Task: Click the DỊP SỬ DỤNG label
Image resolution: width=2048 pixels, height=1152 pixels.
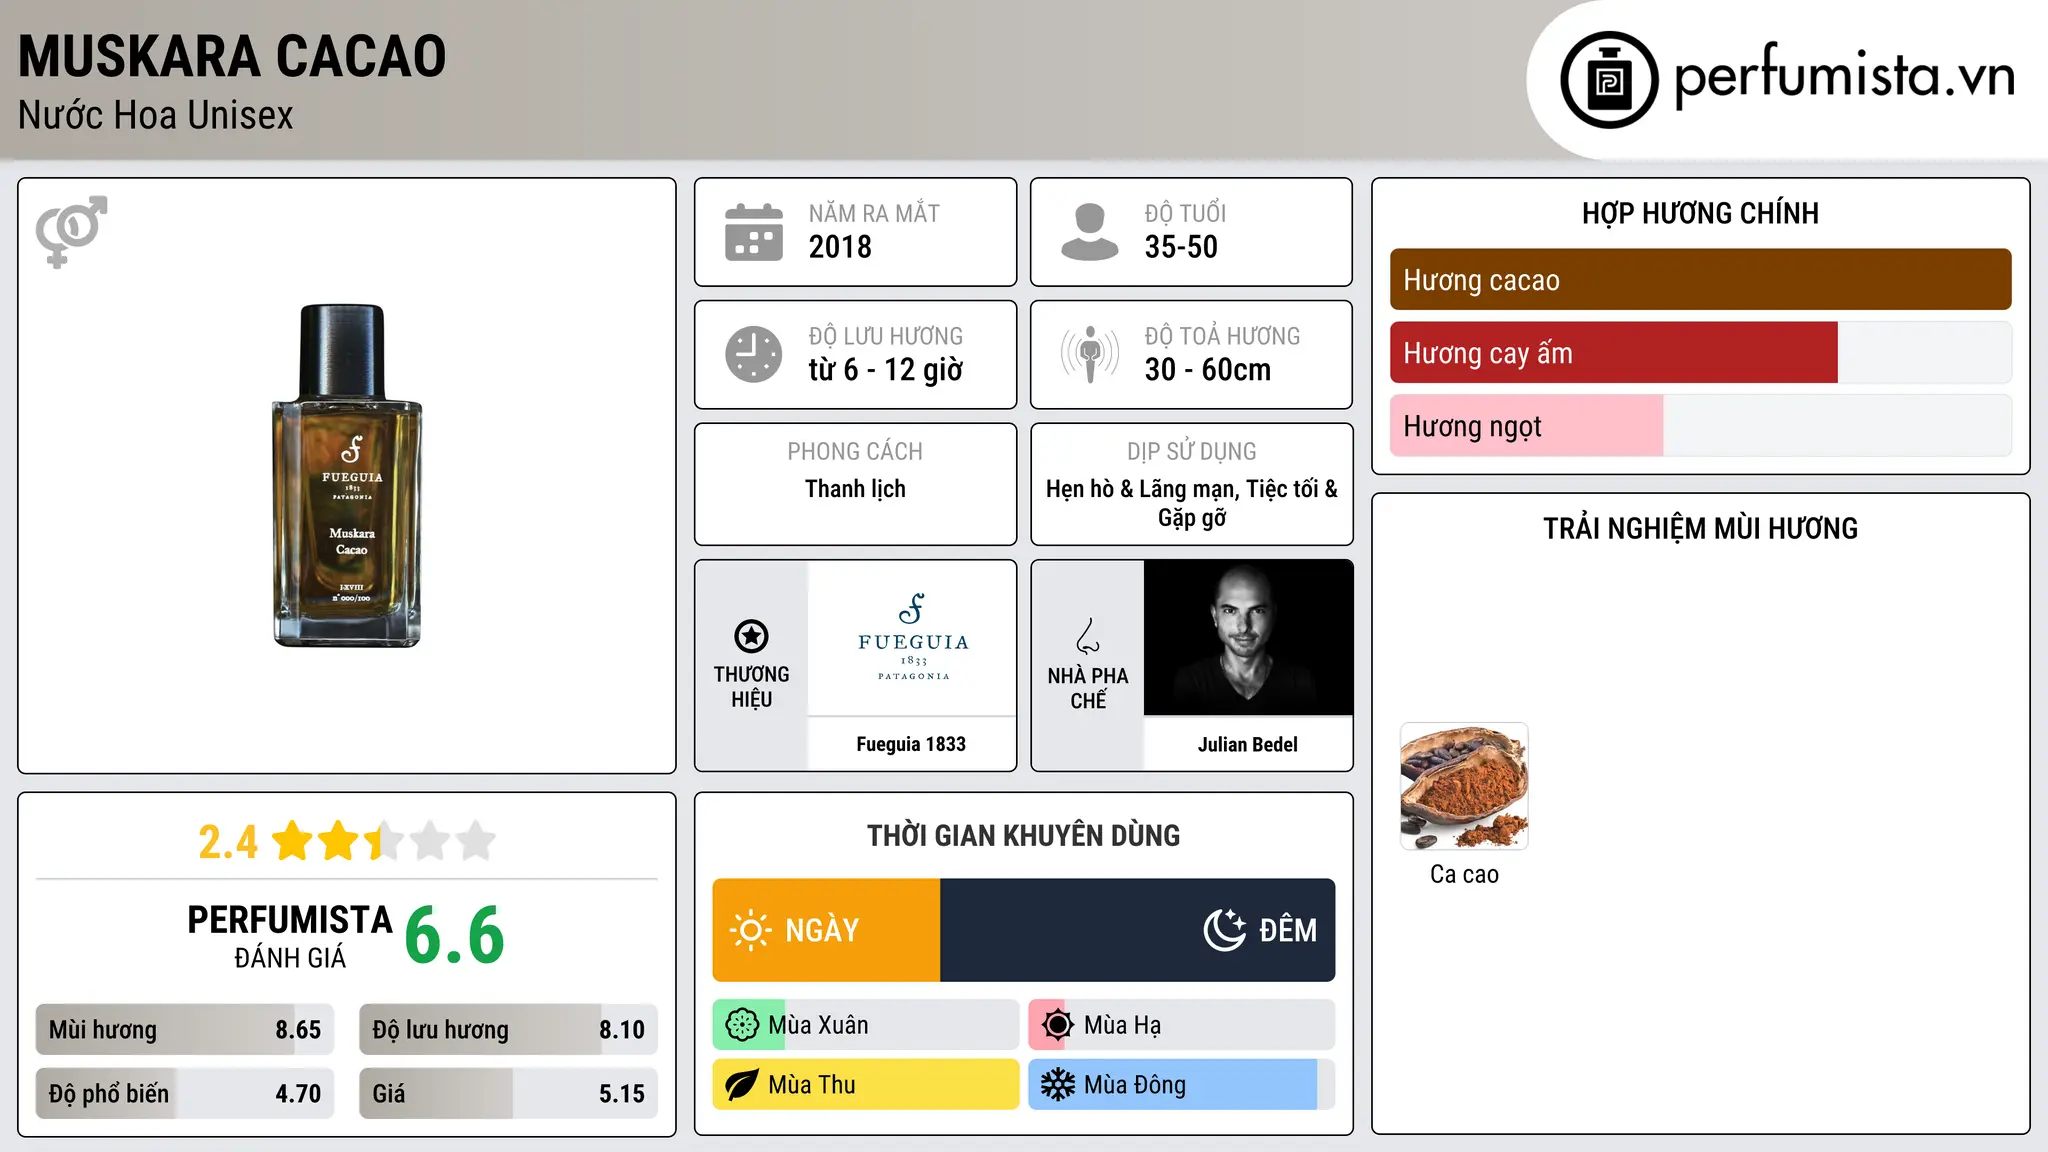Action: [1191, 452]
